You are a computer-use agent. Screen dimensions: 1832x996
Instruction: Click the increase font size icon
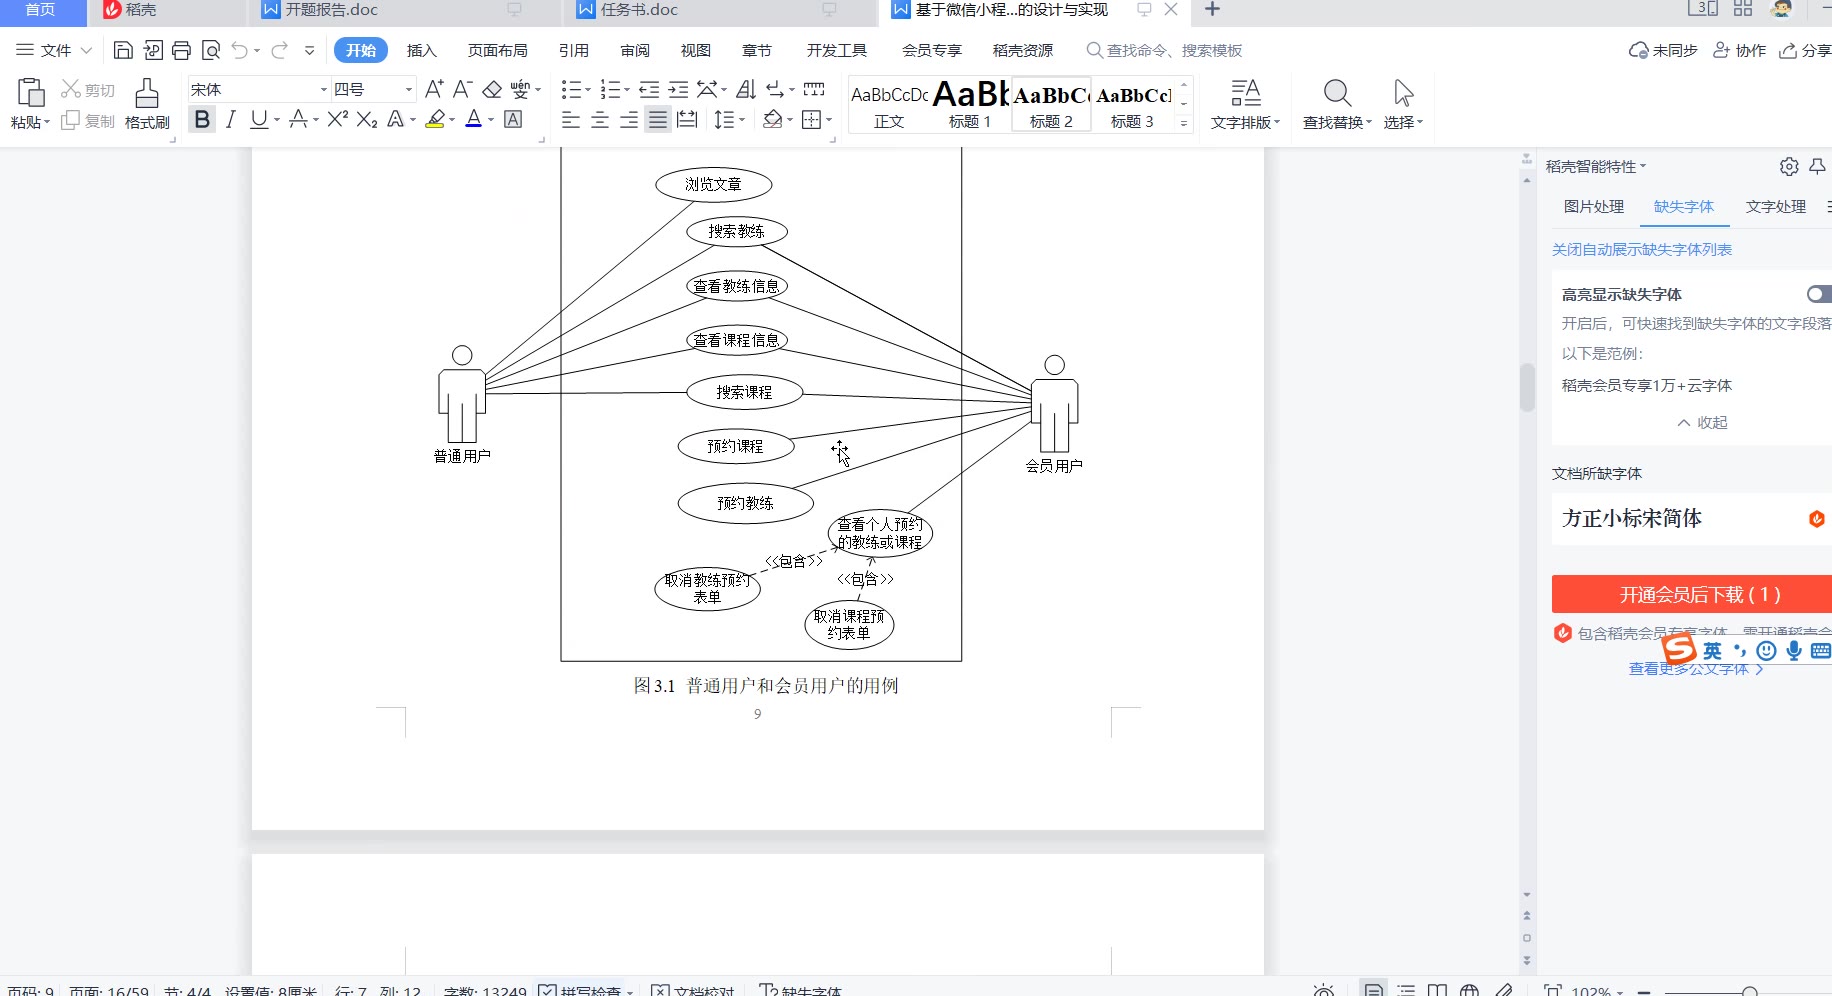[433, 90]
